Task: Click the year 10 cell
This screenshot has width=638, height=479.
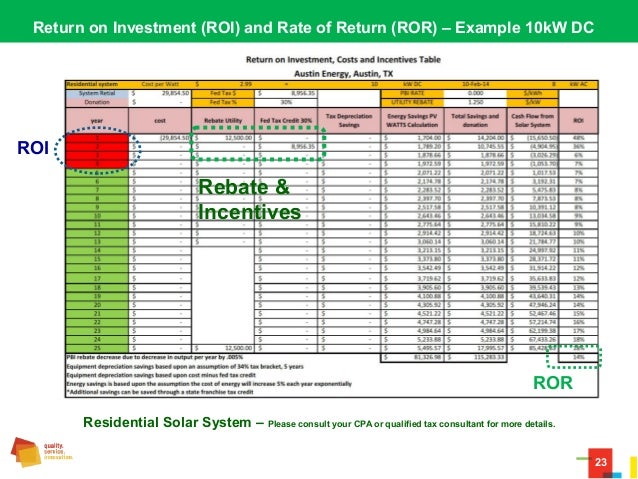Action: (x=97, y=216)
